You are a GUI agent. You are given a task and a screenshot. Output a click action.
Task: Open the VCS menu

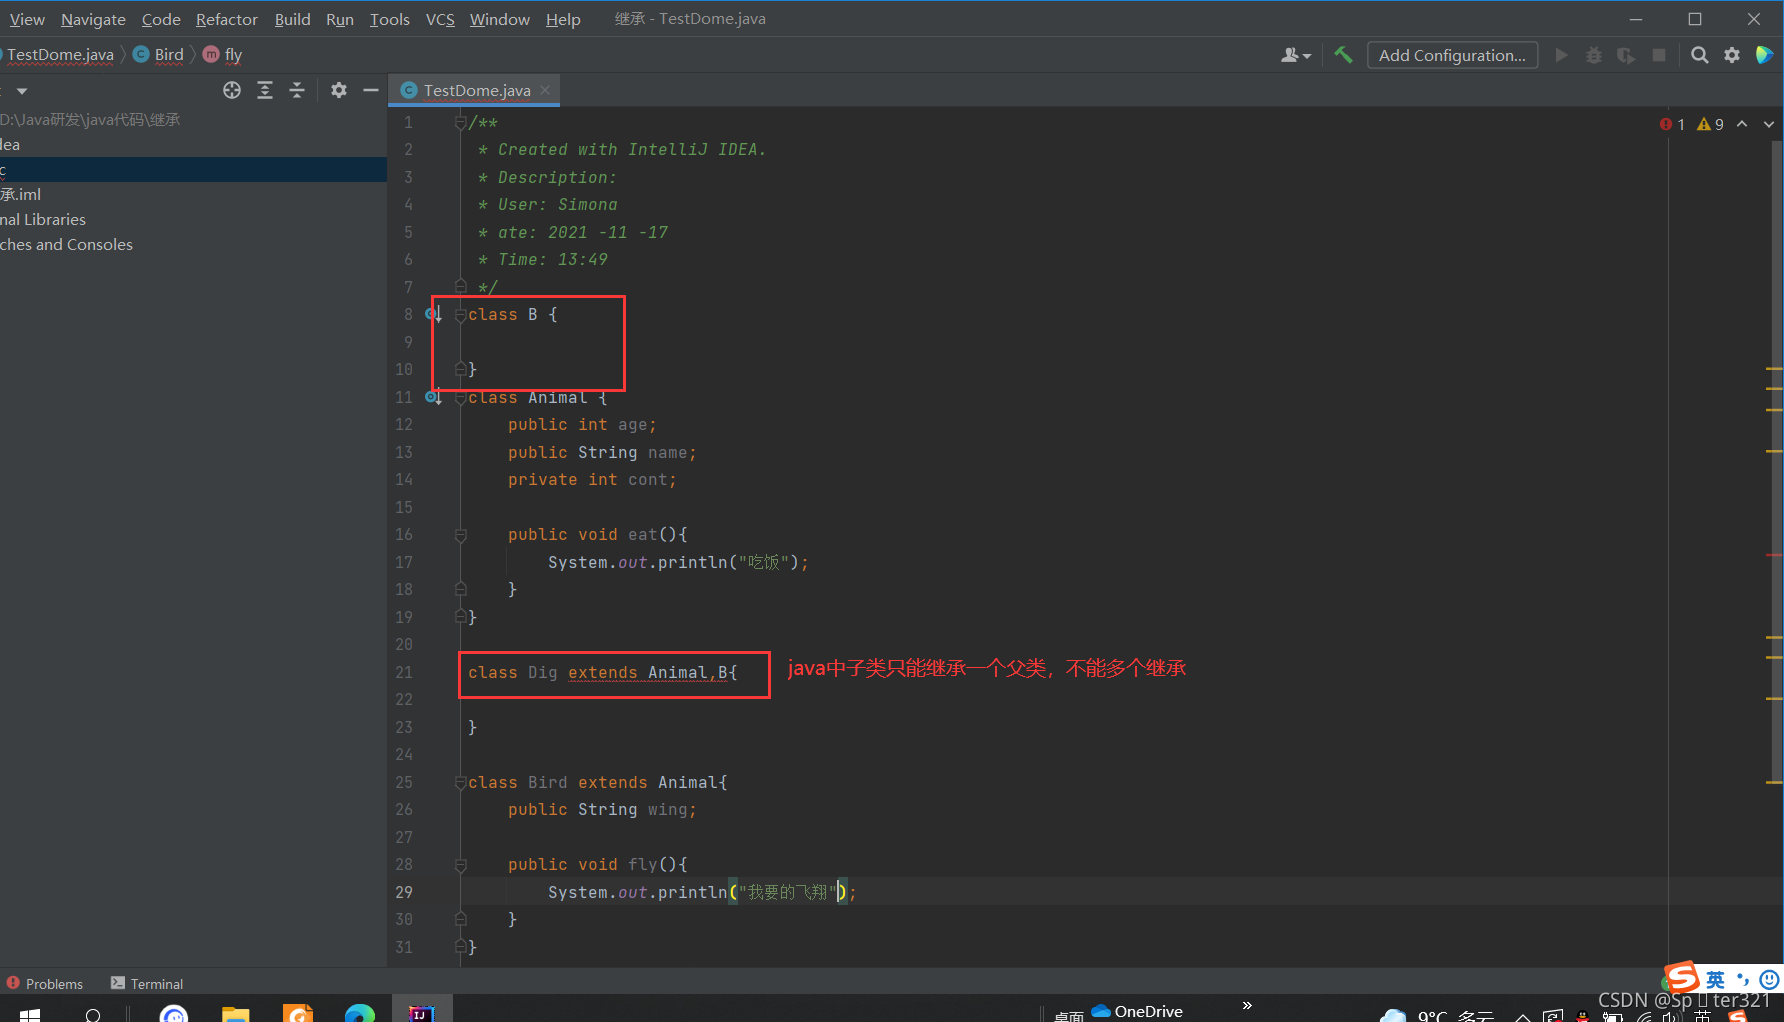tap(440, 19)
